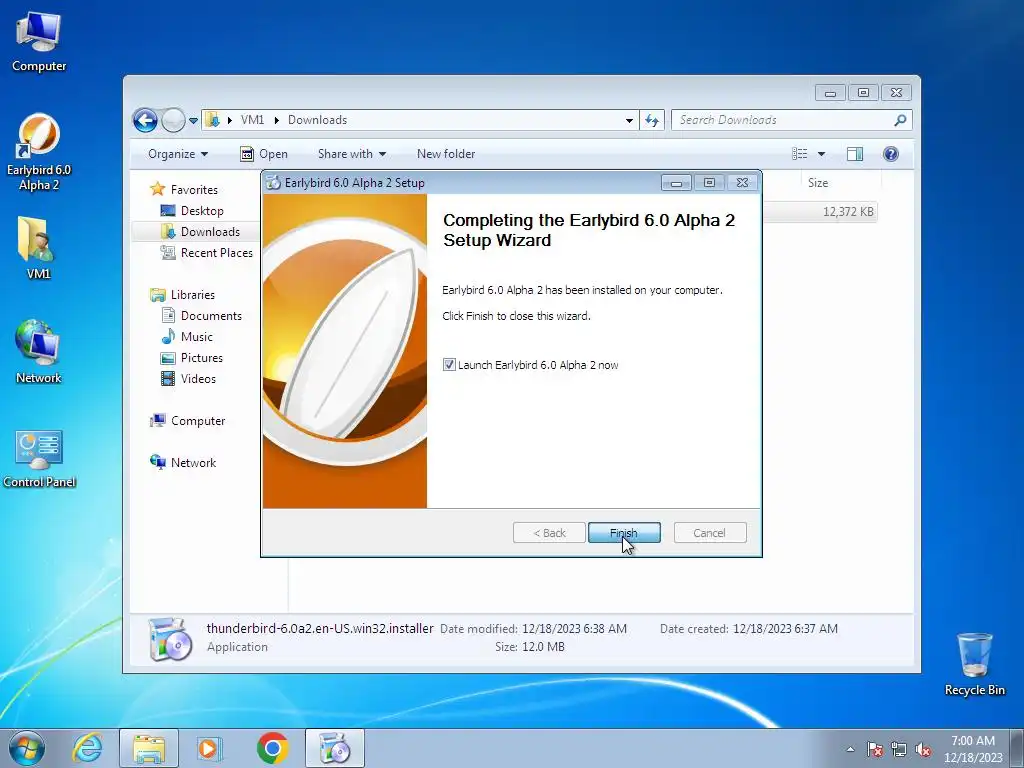Click New folder in Explorer toolbar
Screen dimensions: 1024x768
[446, 154]
